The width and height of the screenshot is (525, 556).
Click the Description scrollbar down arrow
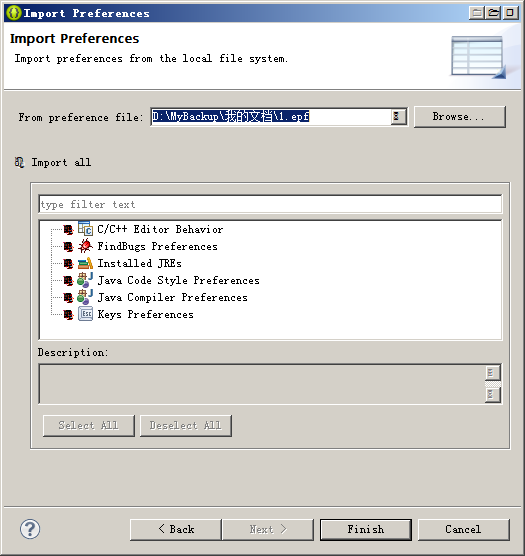492,394
